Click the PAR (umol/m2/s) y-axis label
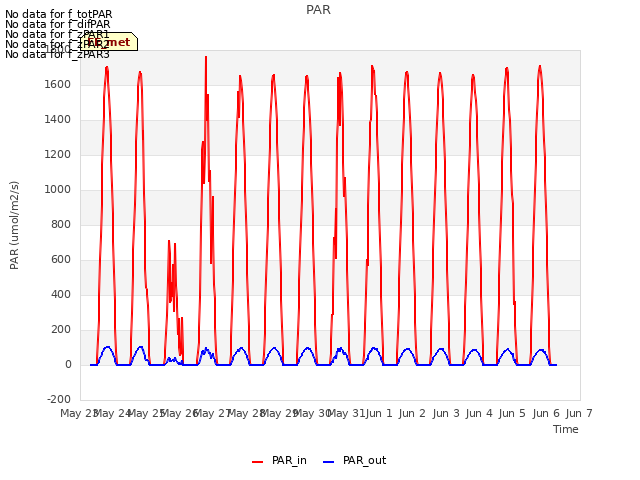The height and width of the screenshot is (480, 640). pos(14,225)
